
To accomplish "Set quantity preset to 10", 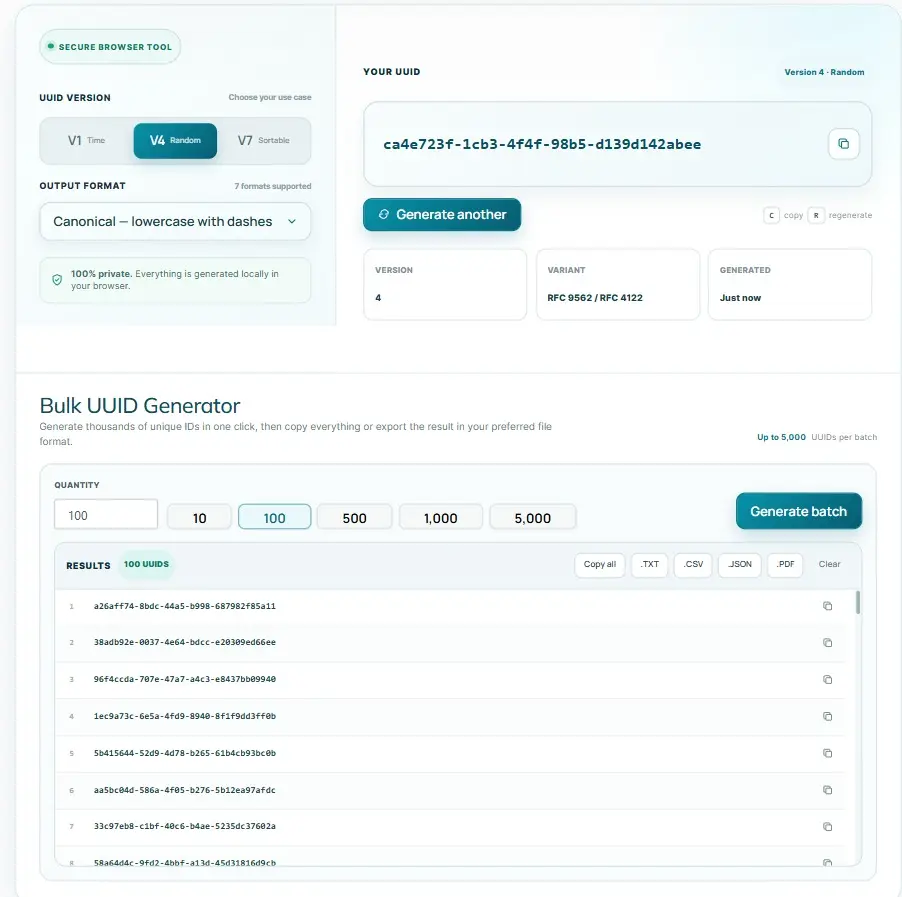I will (x=200, y=518).
